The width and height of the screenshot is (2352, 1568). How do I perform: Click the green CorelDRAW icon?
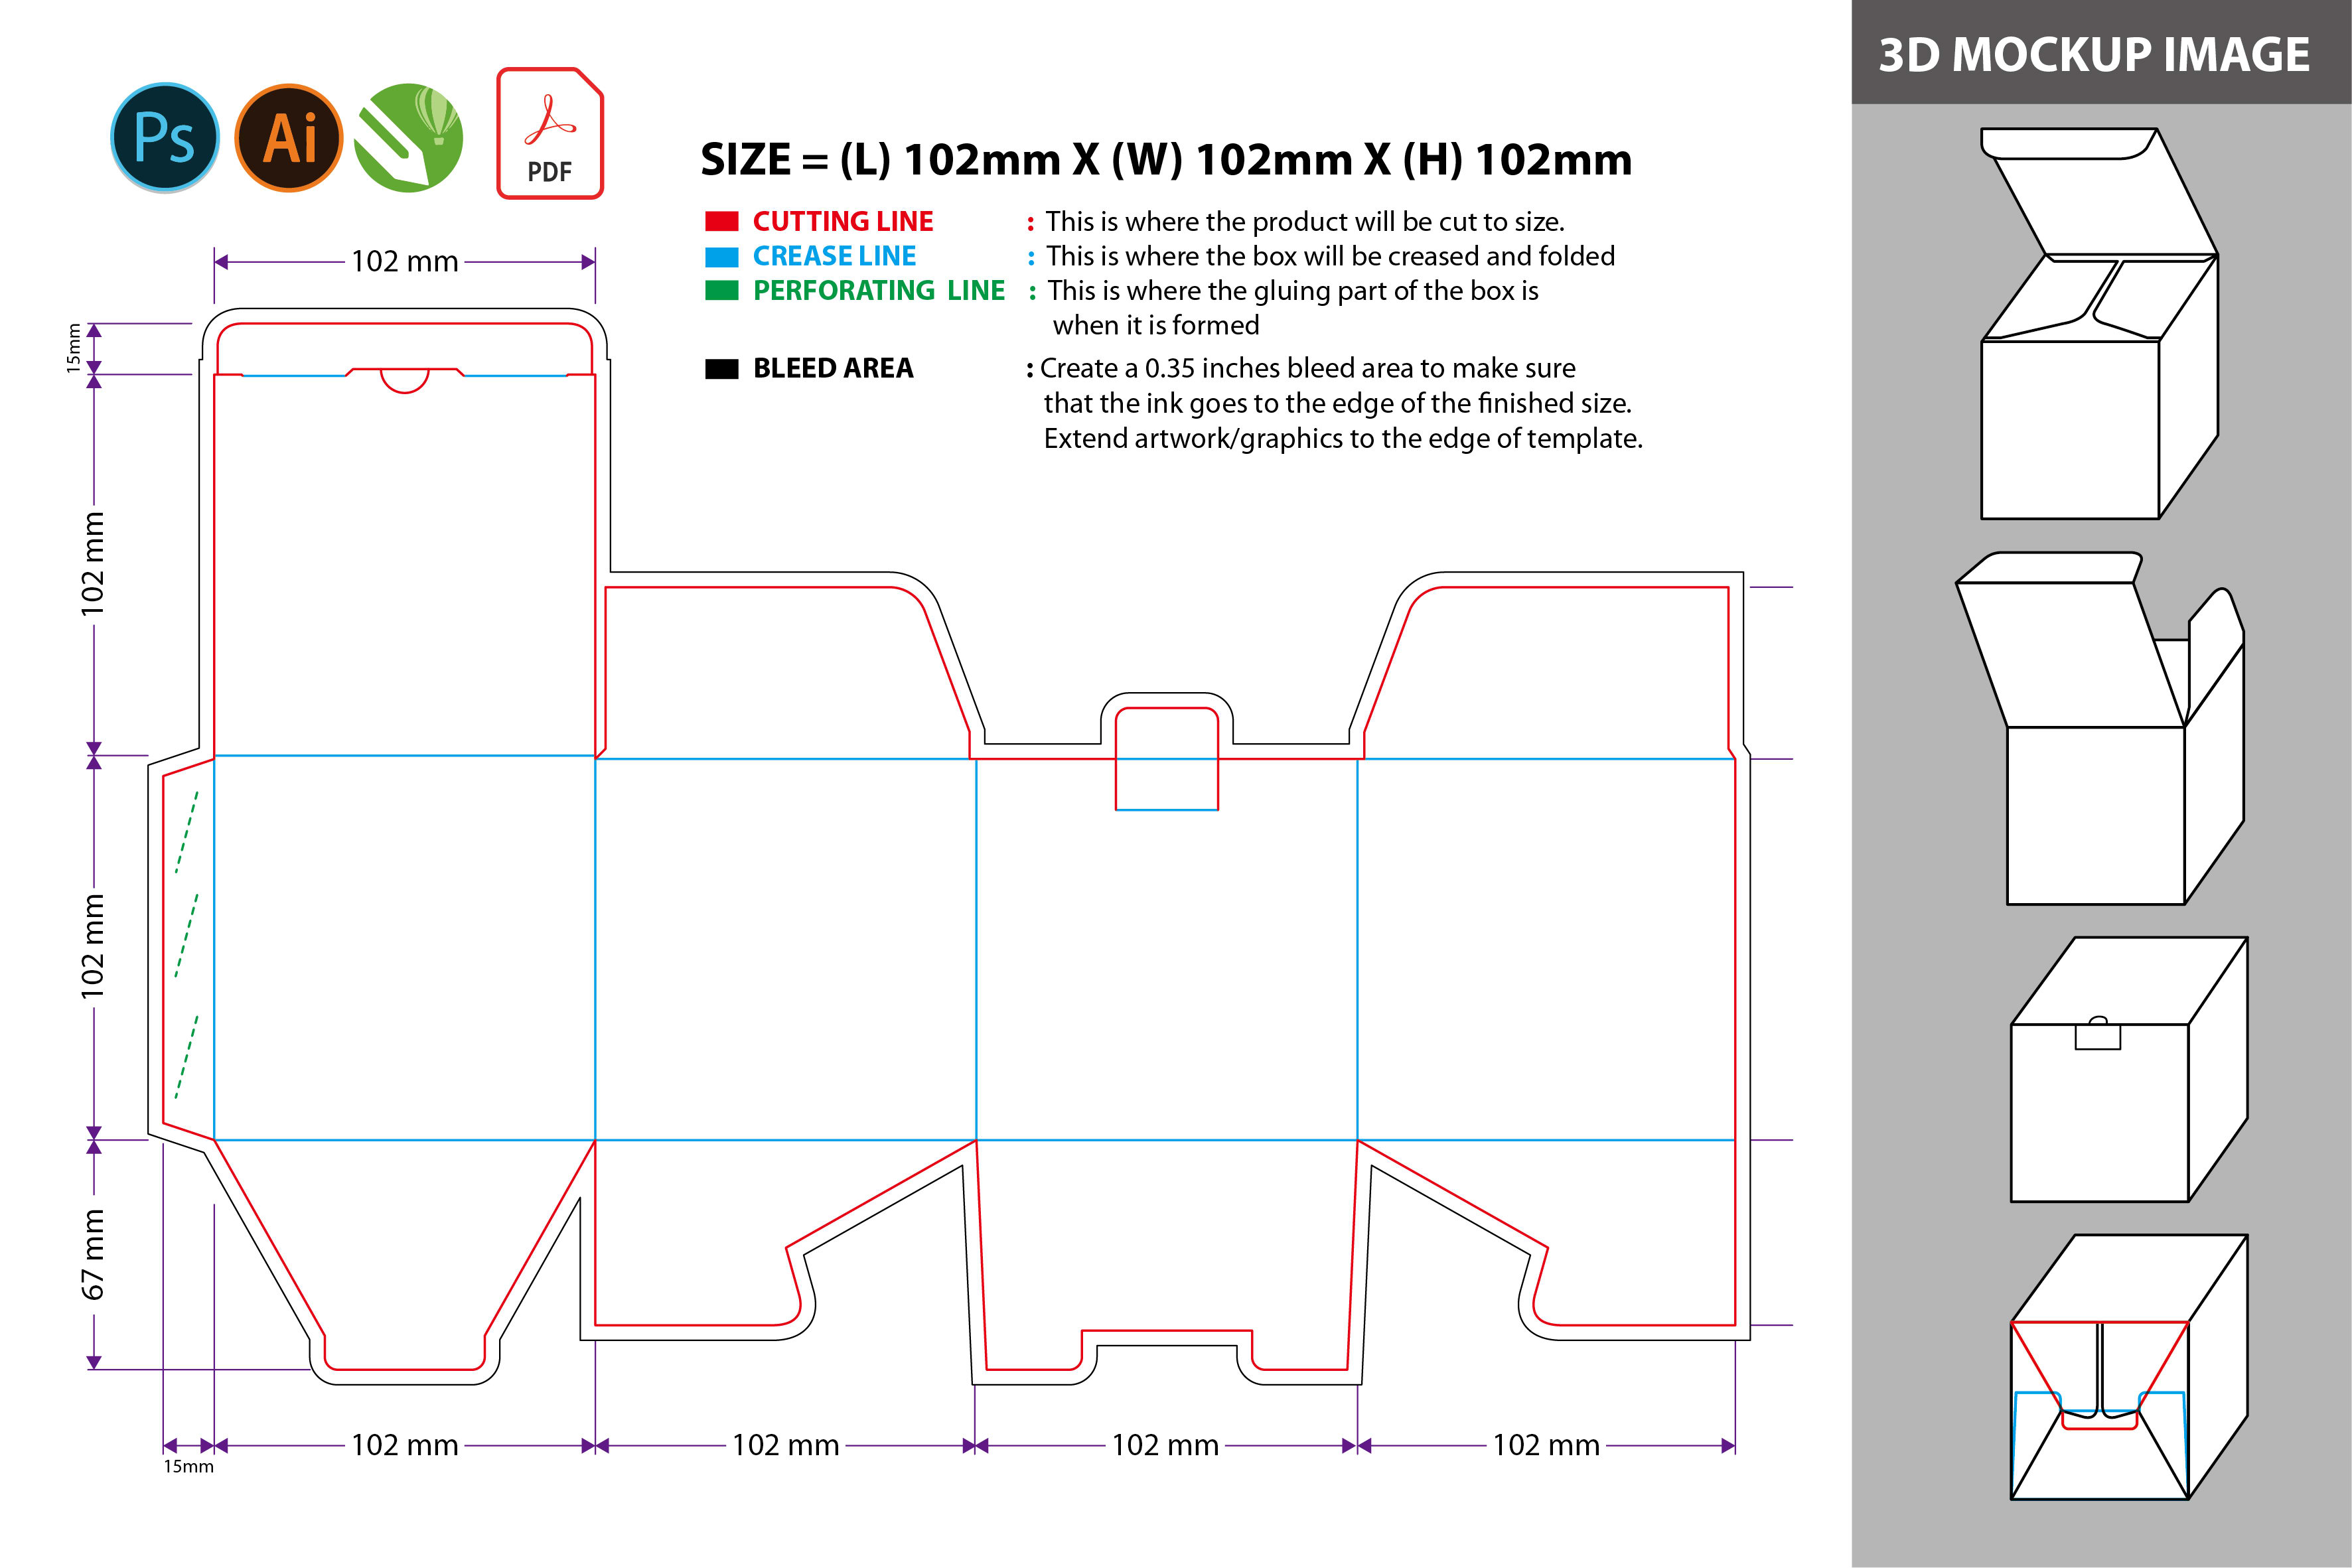click(x=409, y=138)
